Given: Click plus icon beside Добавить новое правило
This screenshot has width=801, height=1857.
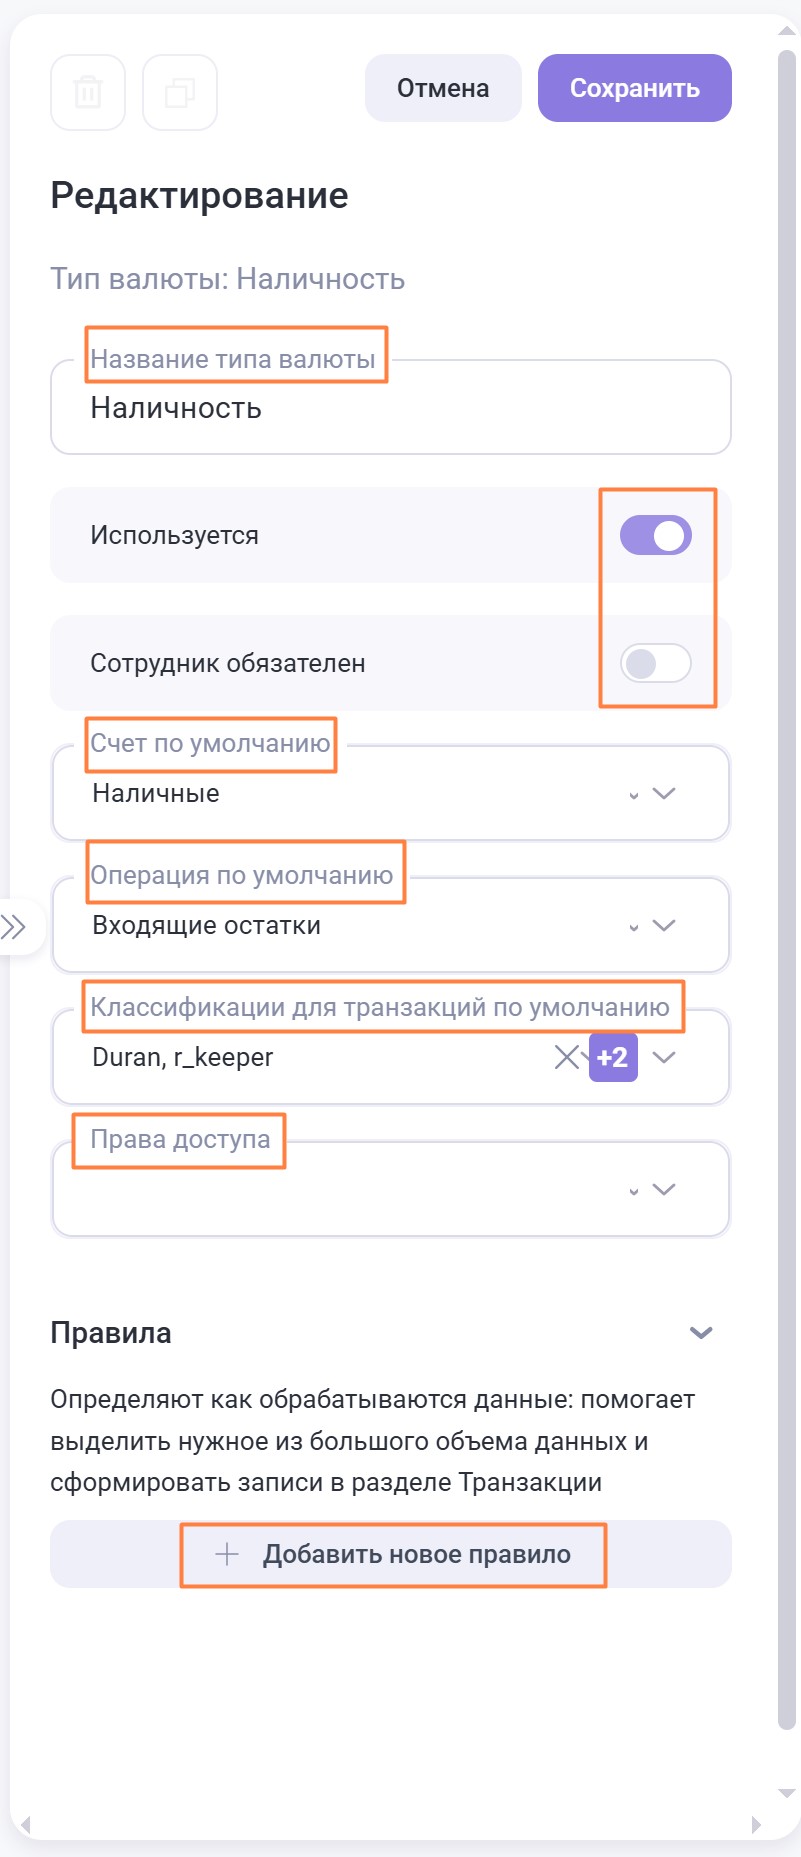Looking at the screenshot, I should [227, 1554].
